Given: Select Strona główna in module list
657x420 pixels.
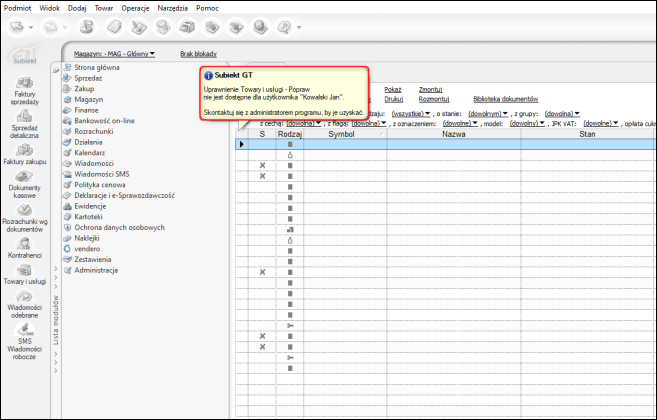Looking at the screenshot, I should pyautogui.click(x=97, y=67).
